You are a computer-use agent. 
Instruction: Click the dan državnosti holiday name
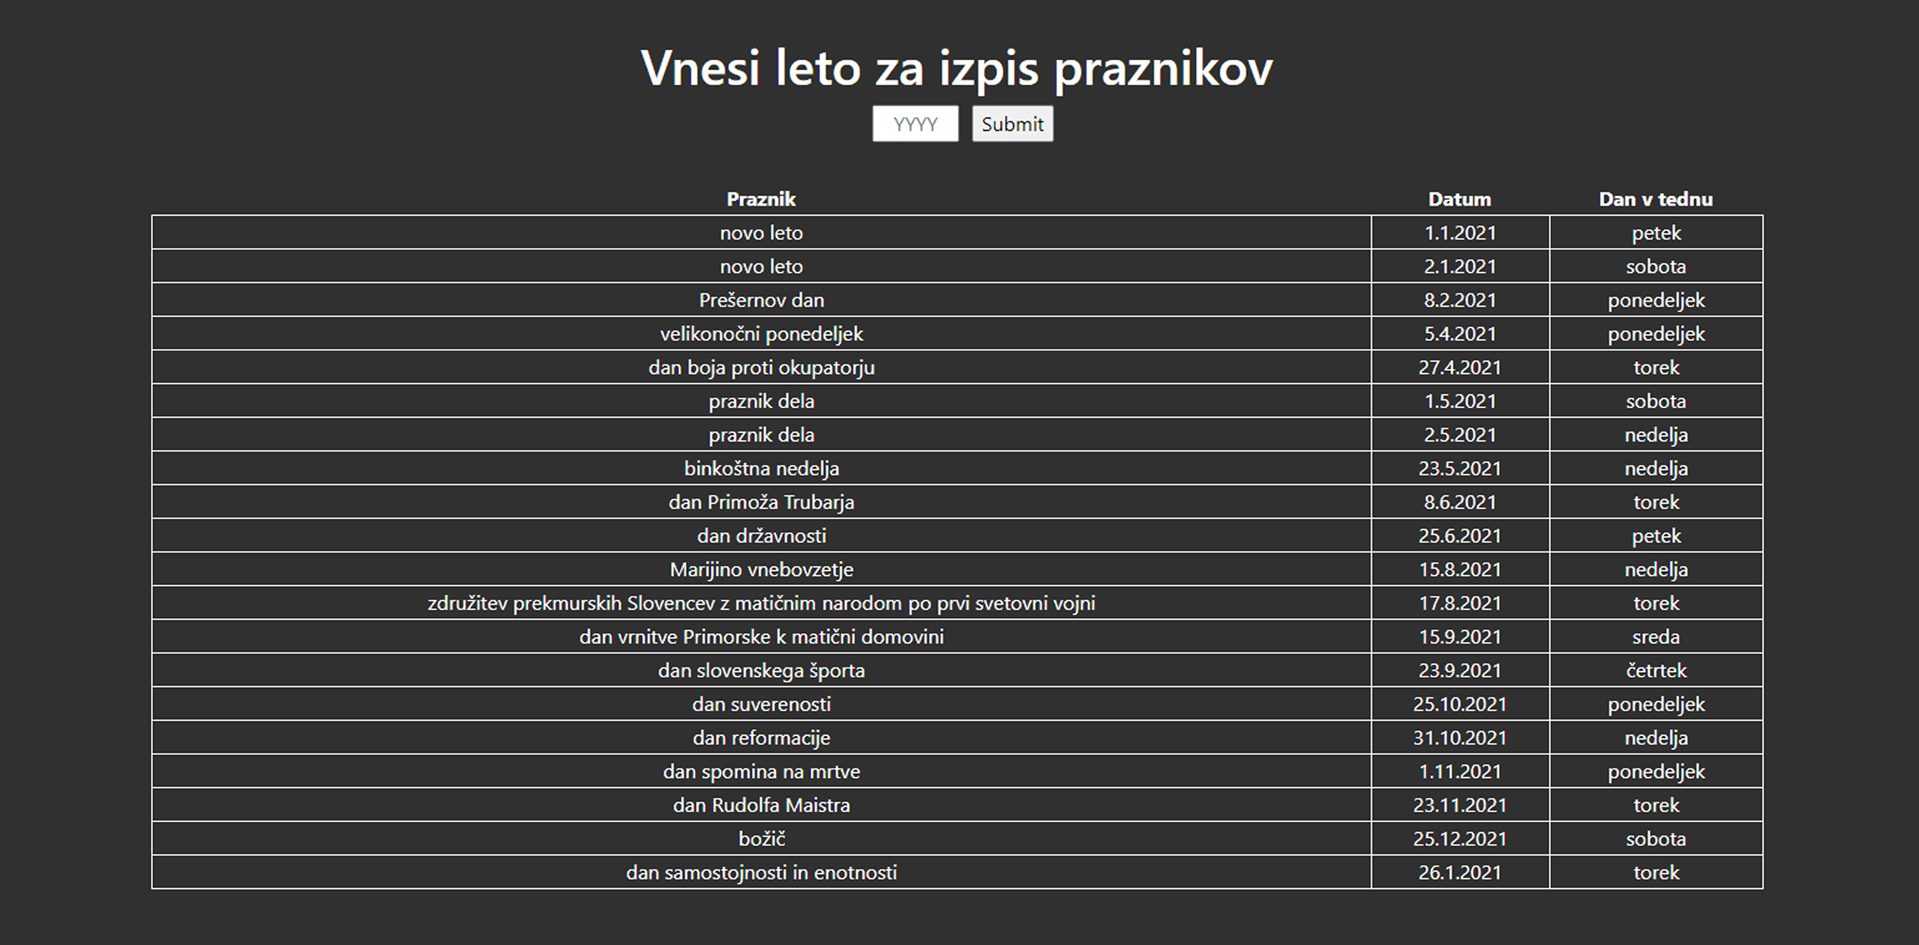(761, 536)
